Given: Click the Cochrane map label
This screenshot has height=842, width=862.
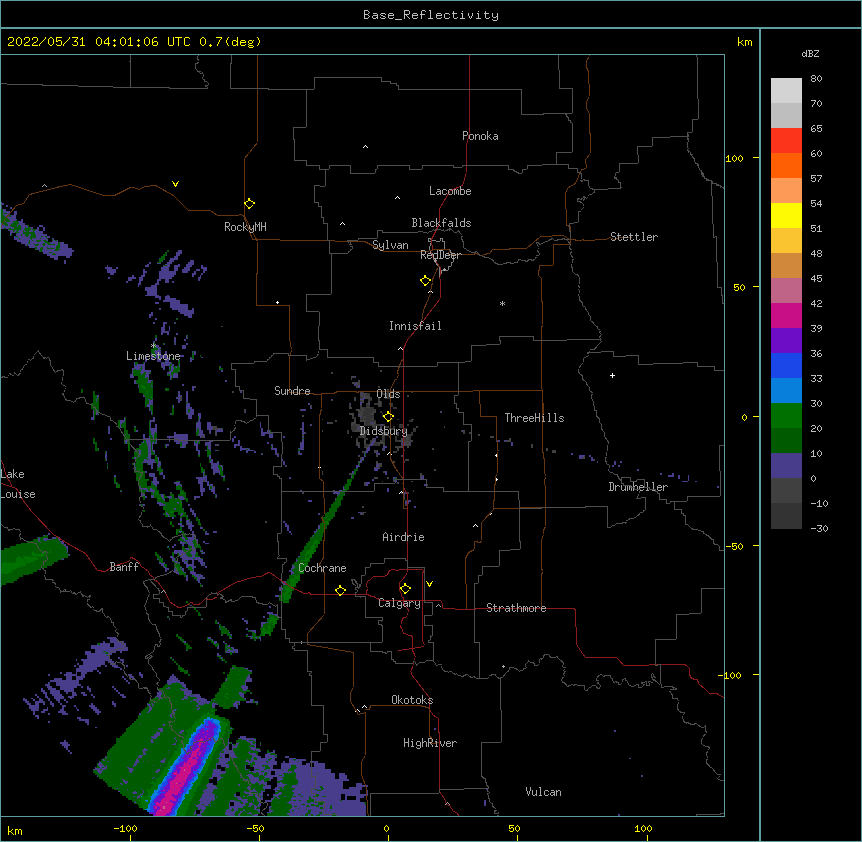Looking at the screenshot, I should [322, 568].
